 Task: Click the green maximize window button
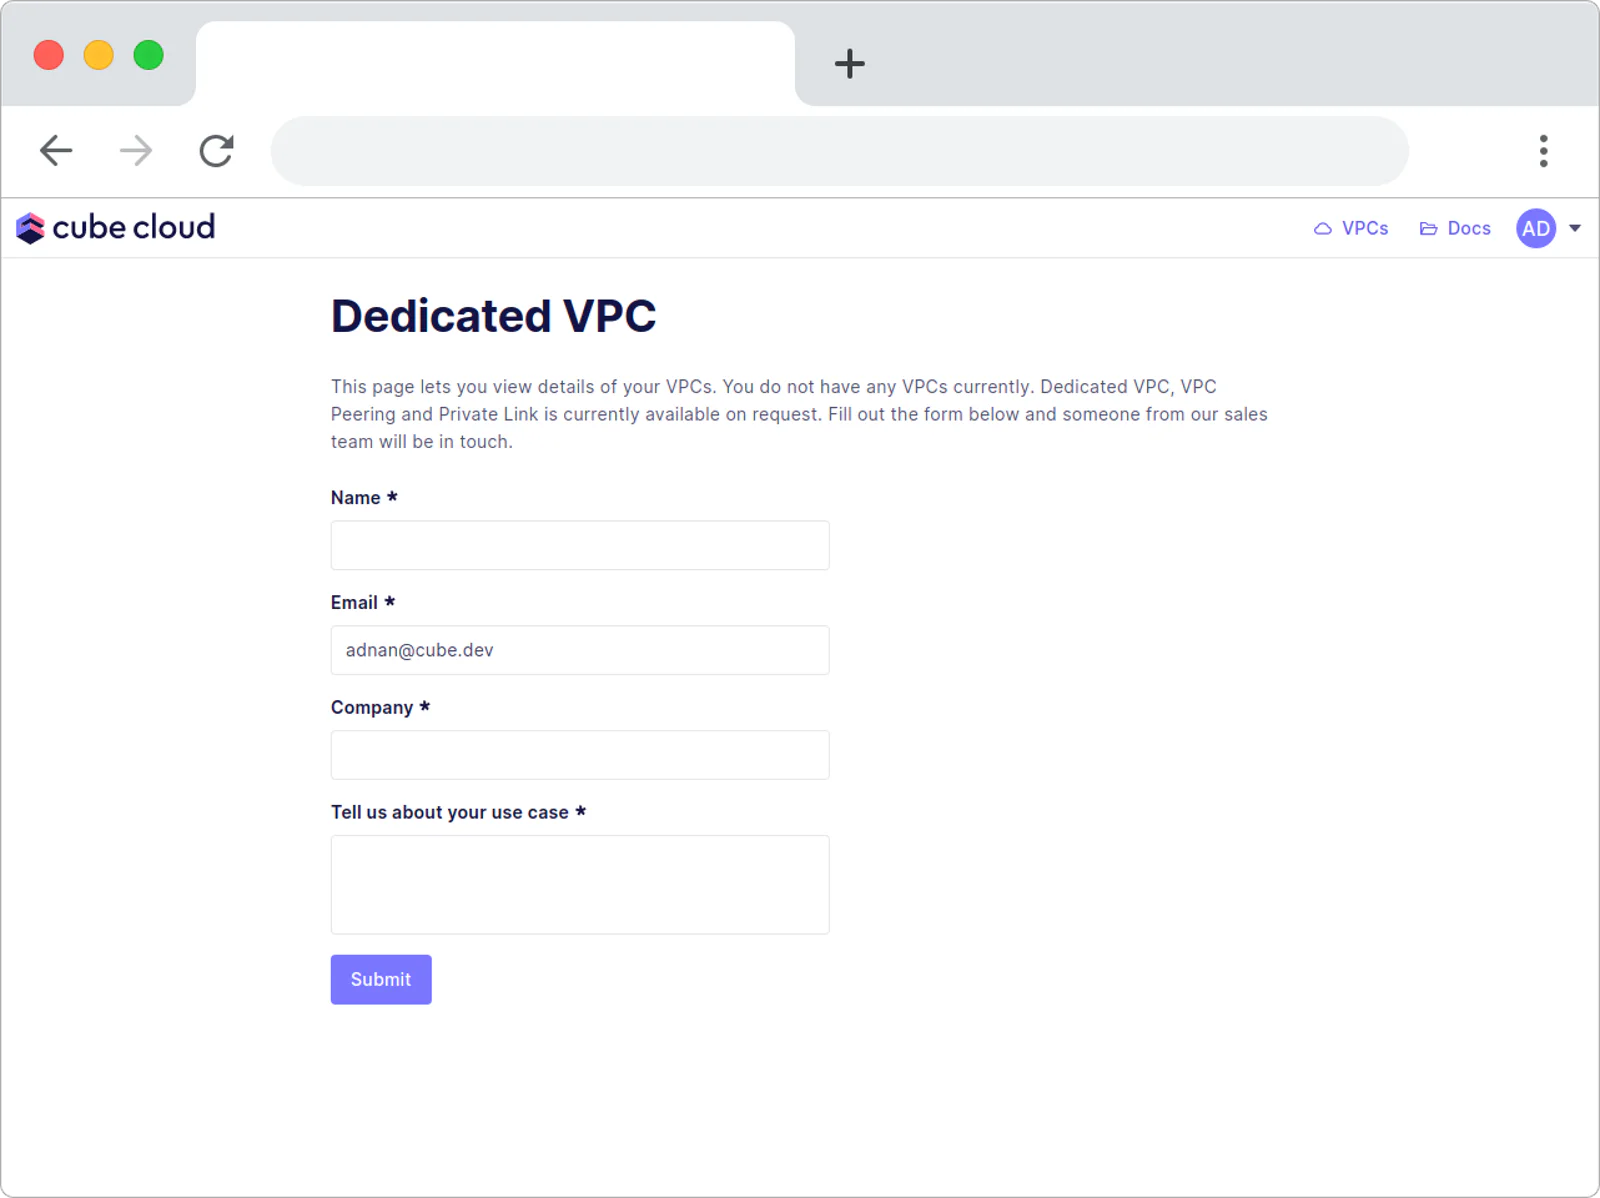click(149, 55)
